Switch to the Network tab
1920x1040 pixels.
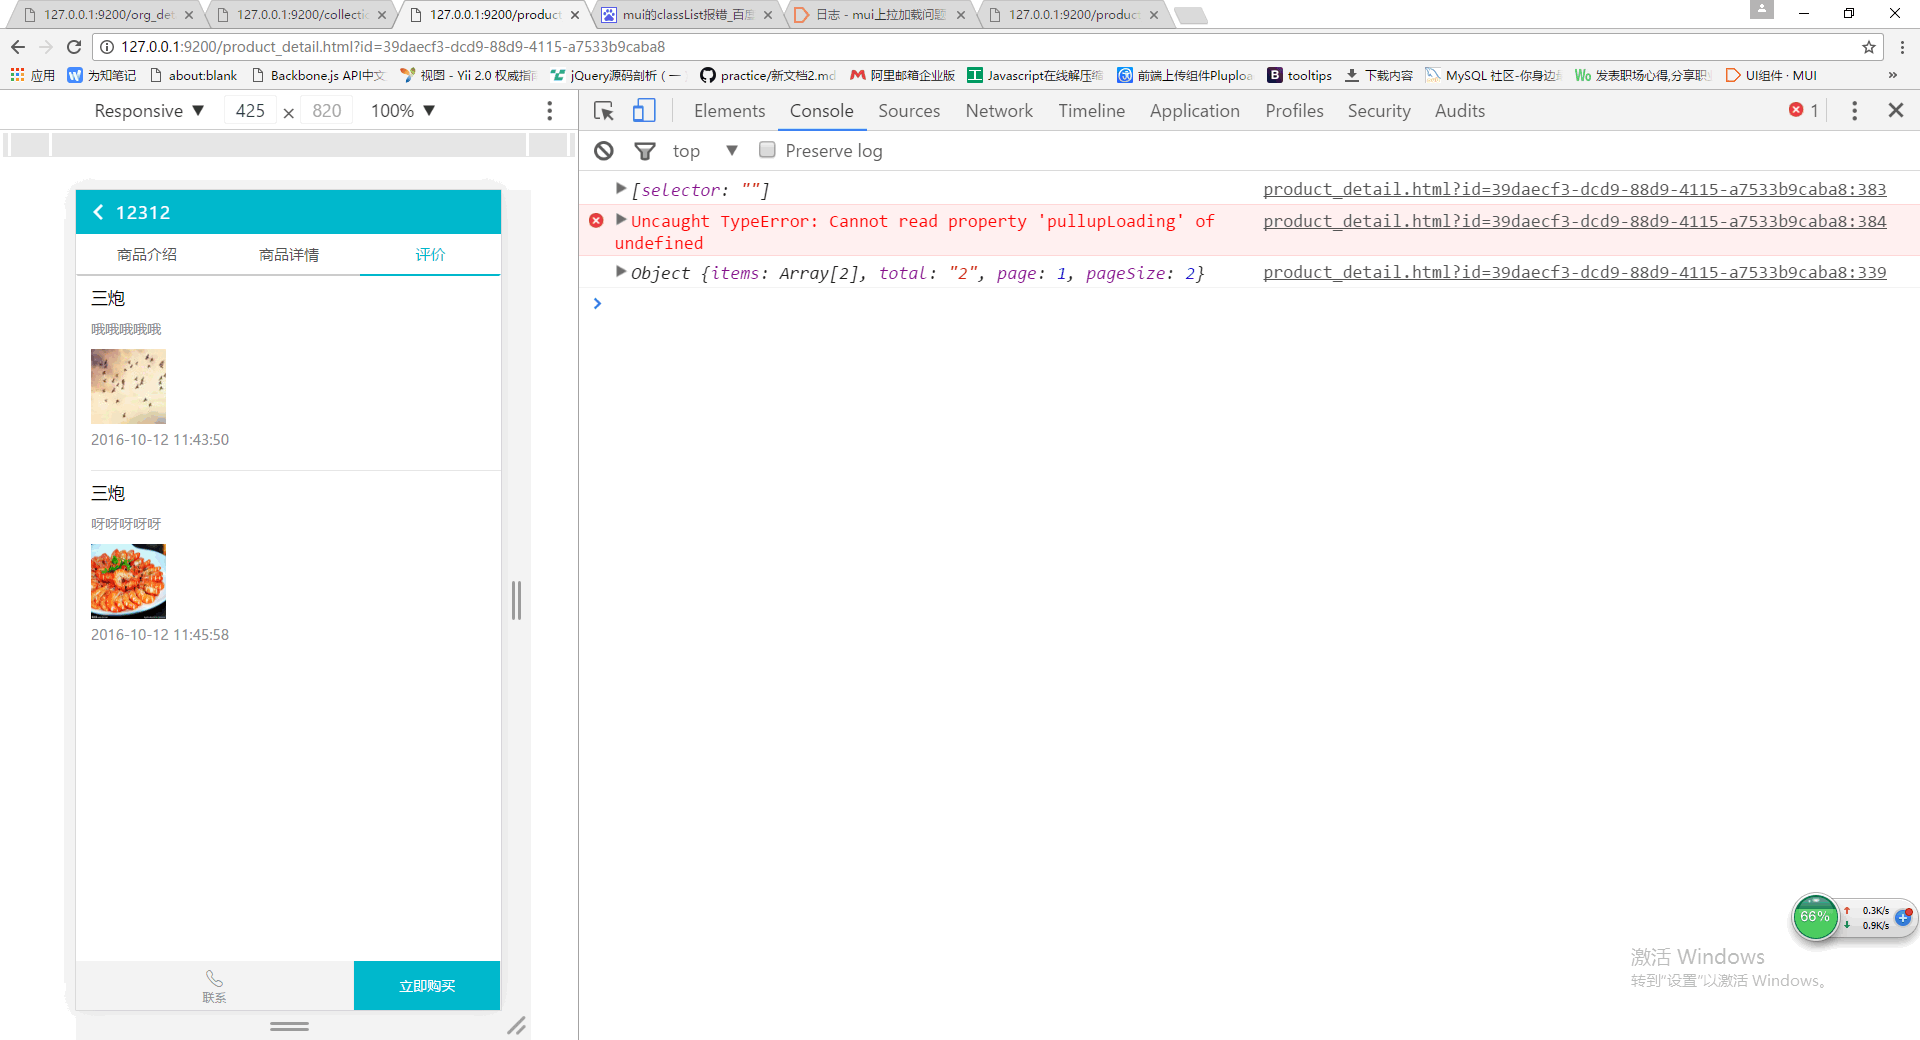[998, 111]
